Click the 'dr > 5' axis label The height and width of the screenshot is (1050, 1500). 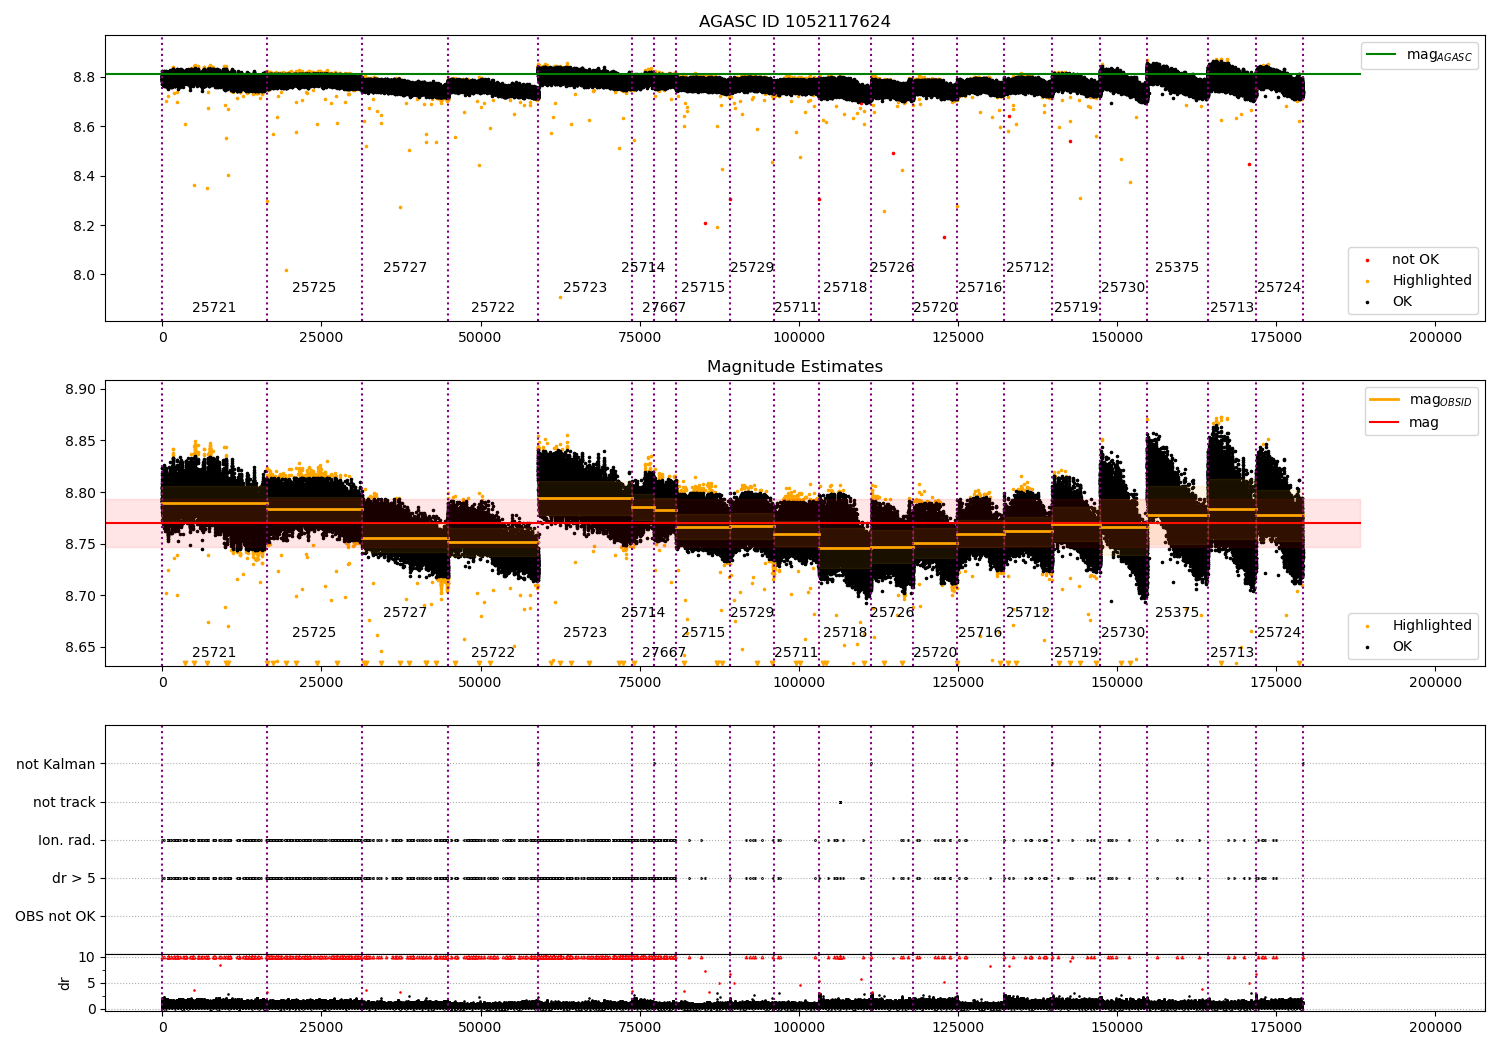point(74,878)
